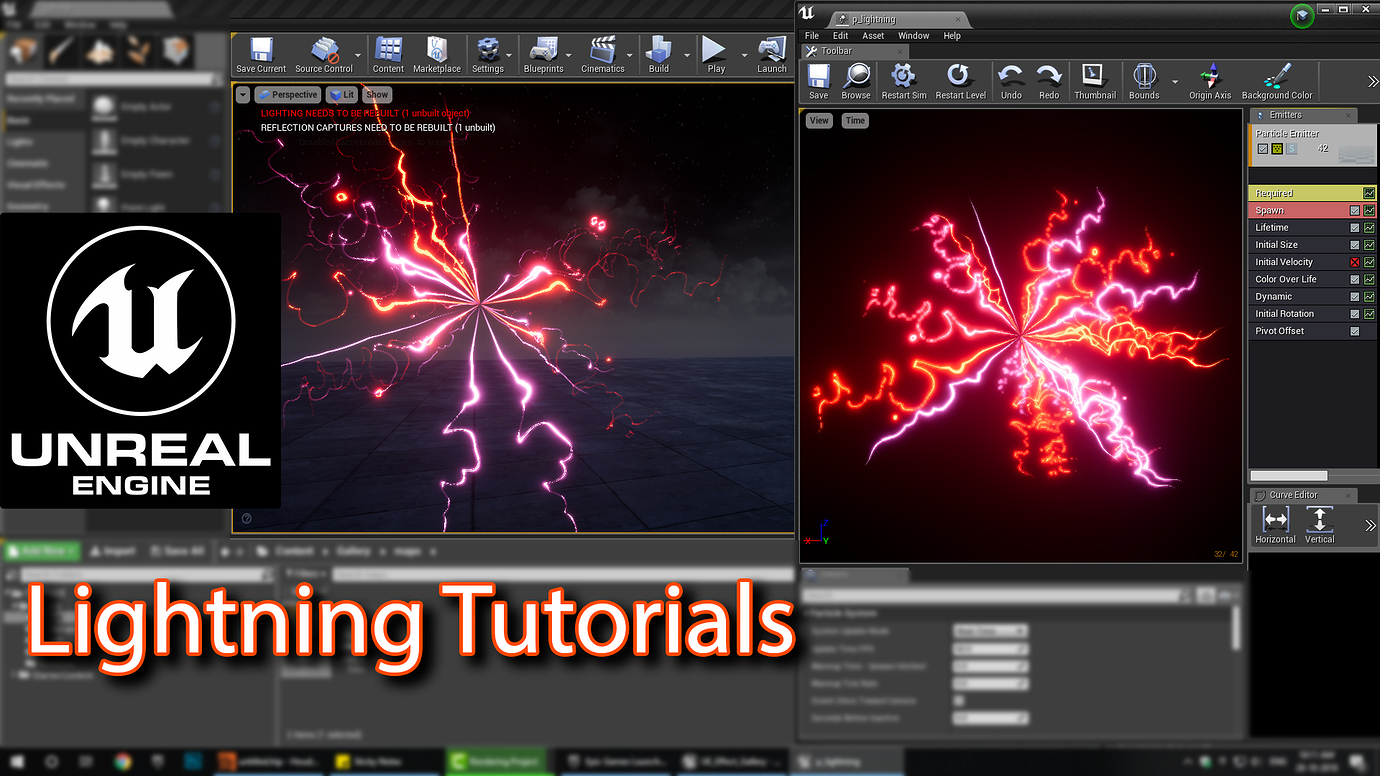Toggle the Origin Axis in Cascade

pos(1210,81)
